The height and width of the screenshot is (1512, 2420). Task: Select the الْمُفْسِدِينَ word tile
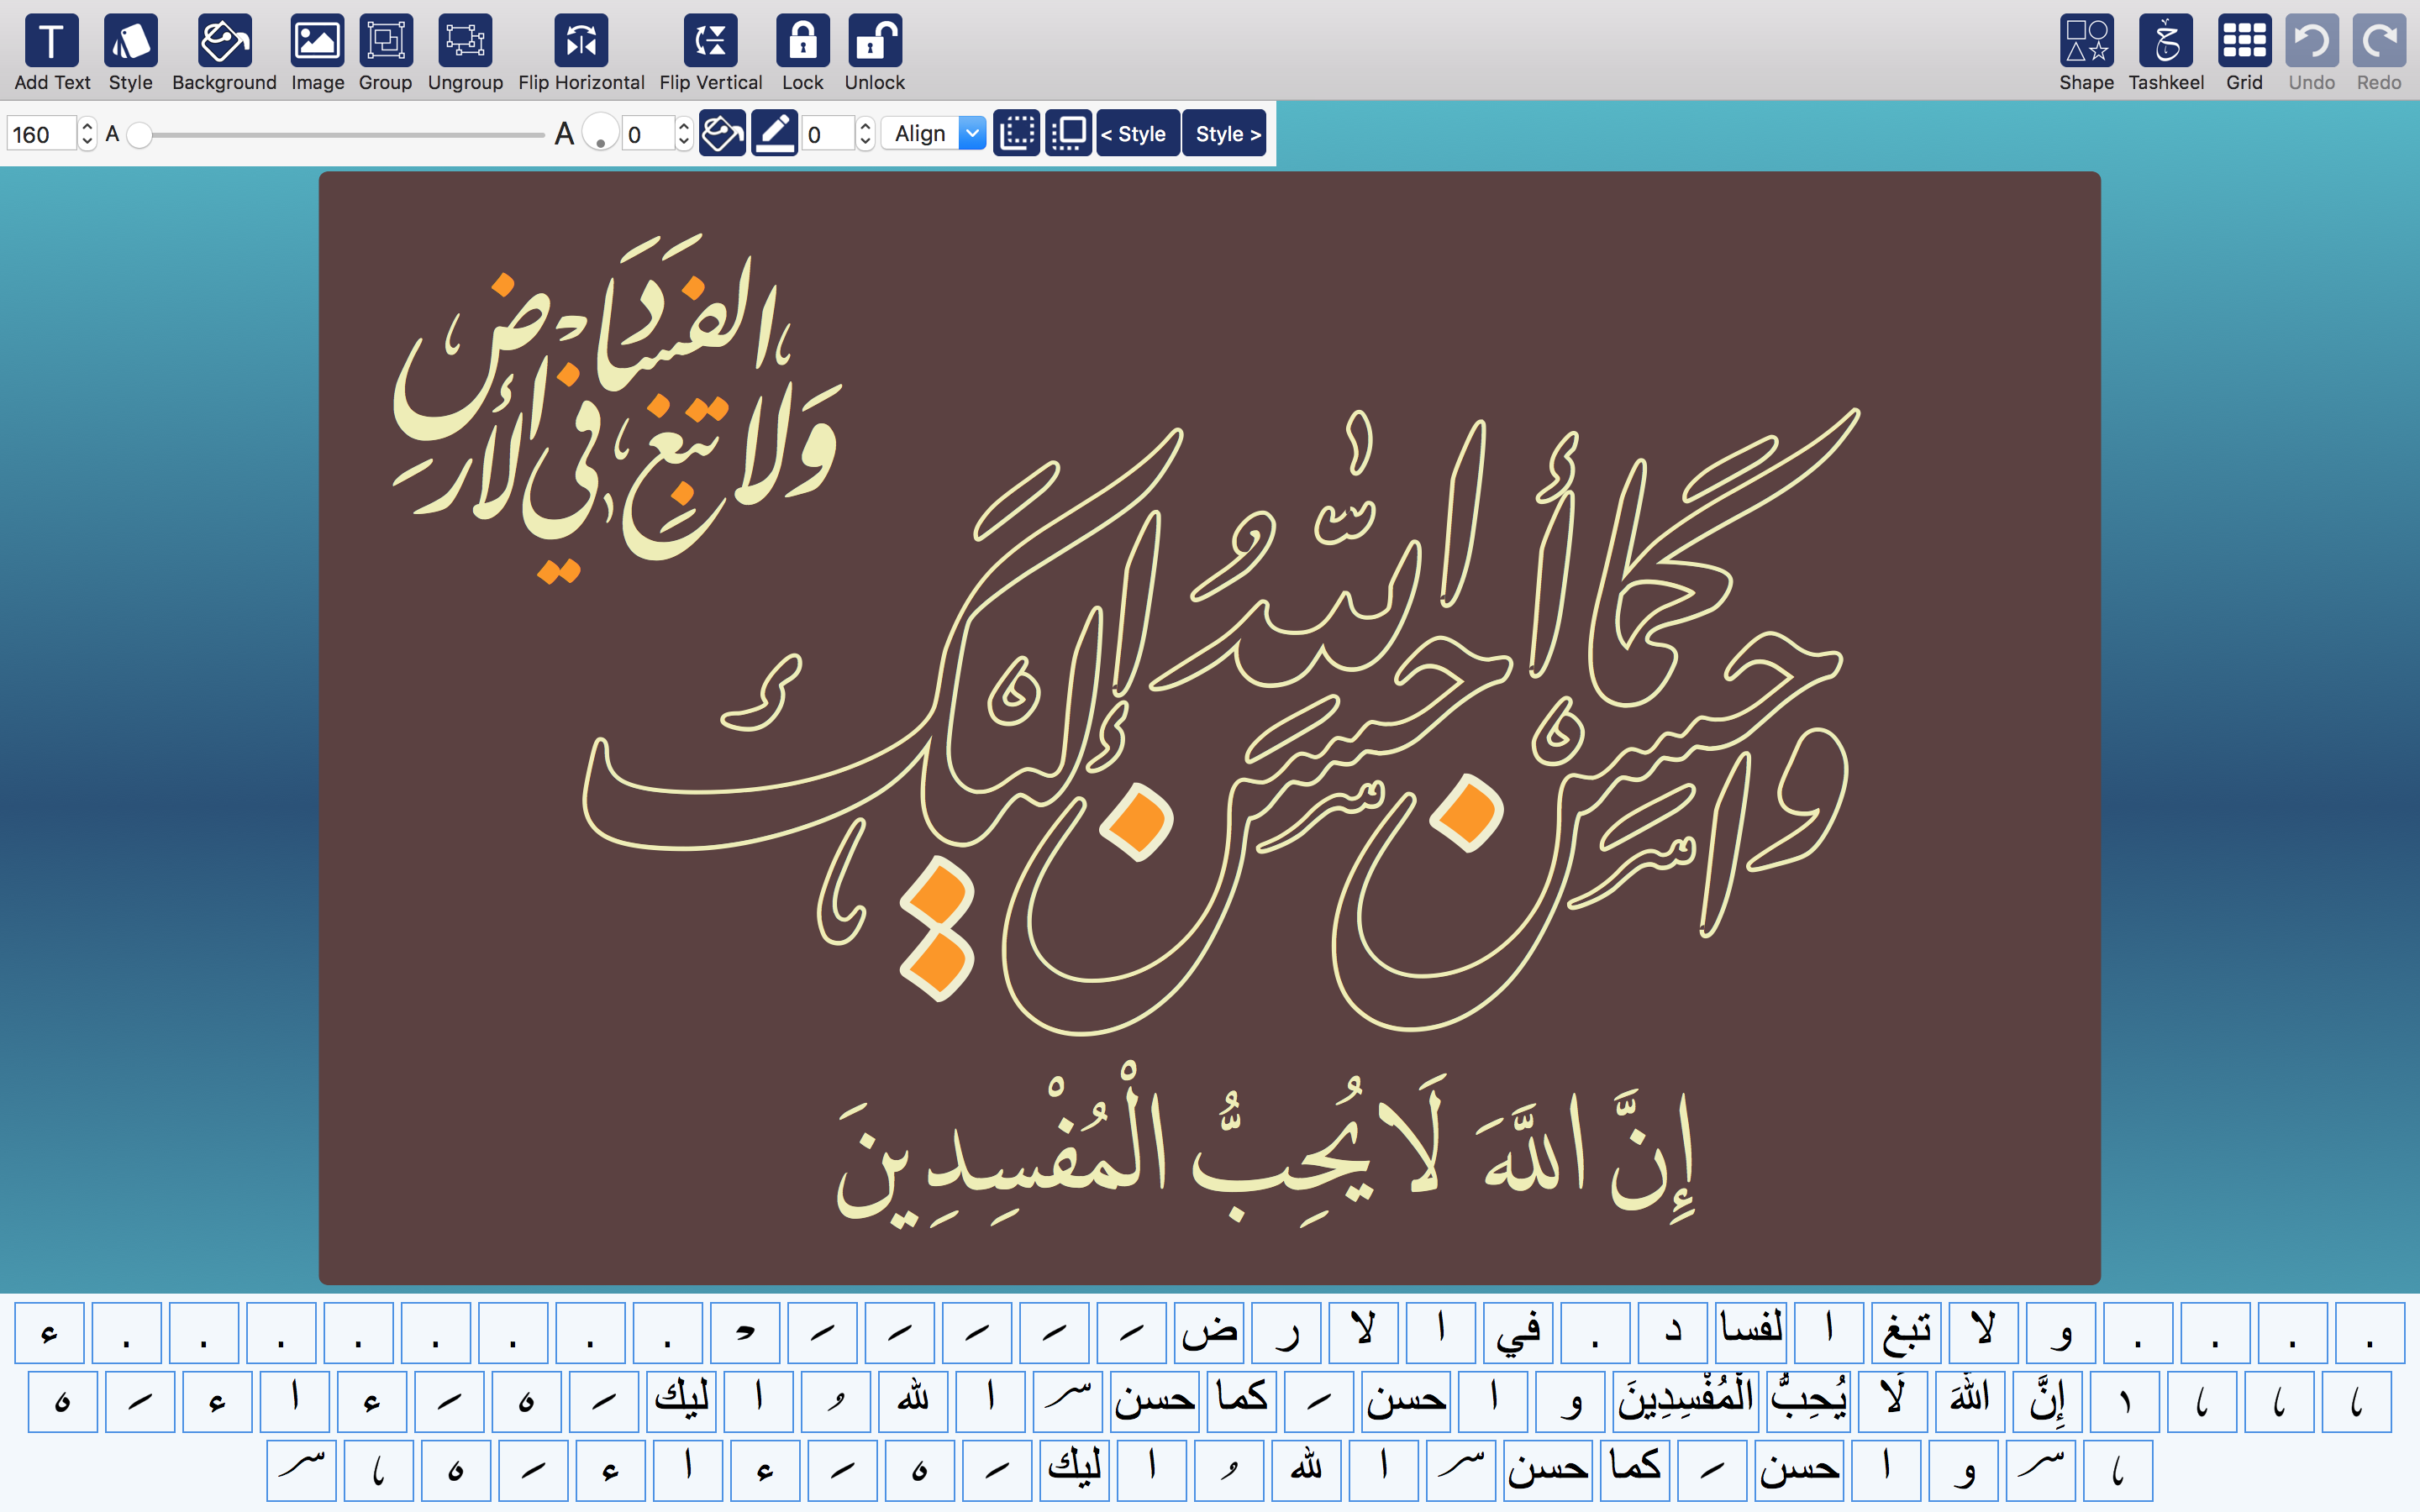(x=1685, y=1401)
